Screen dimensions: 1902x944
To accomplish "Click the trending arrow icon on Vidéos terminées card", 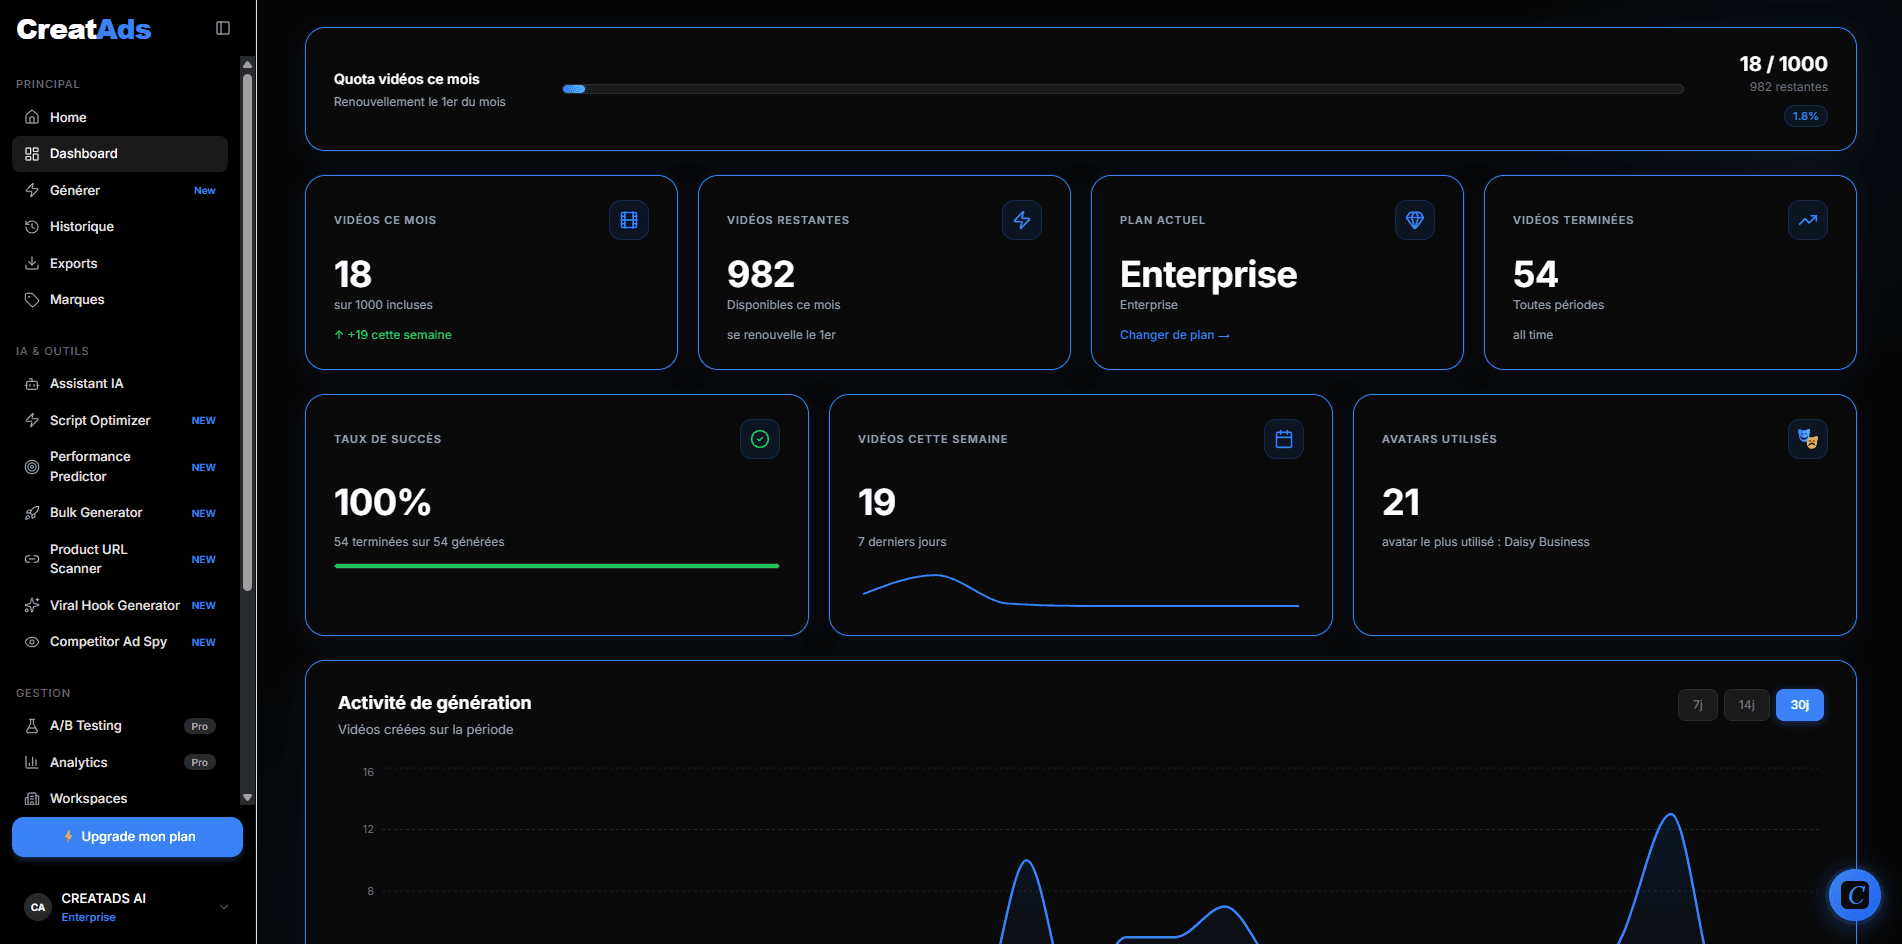I will (1808, 220).
